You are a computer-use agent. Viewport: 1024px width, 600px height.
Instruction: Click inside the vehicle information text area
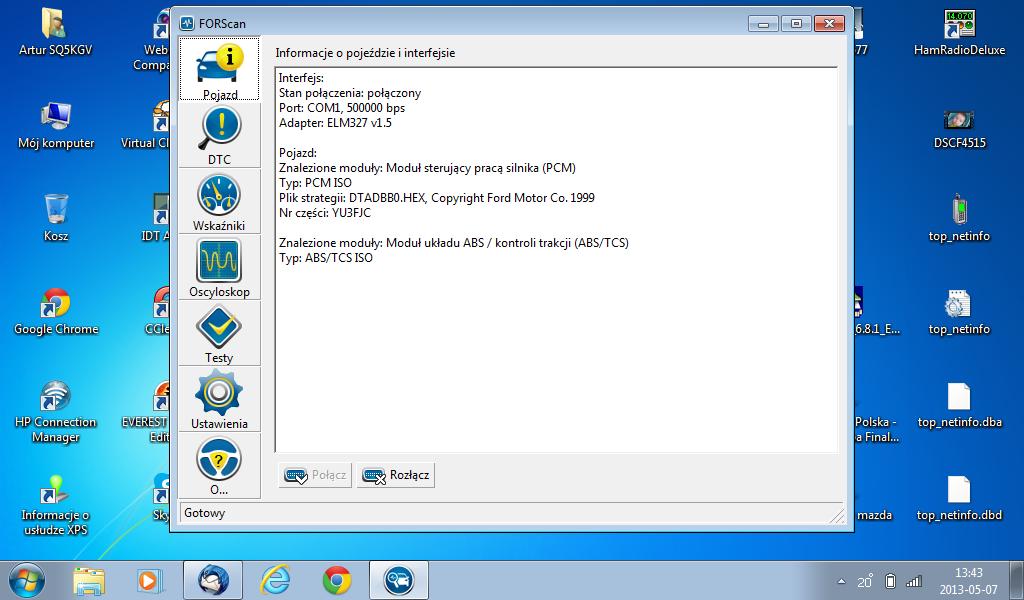click(555, 350)
